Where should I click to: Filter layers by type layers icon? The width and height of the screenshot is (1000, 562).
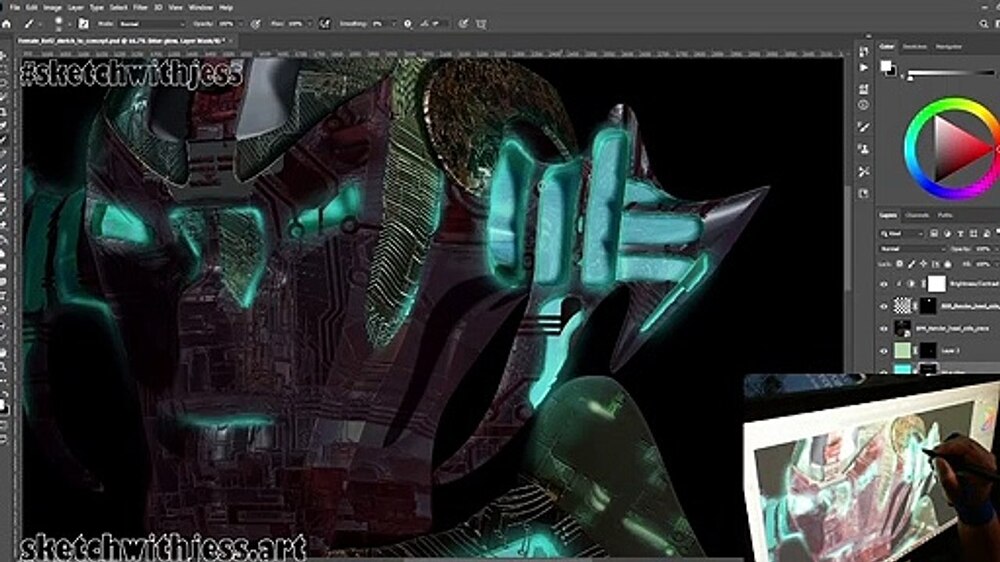click(x=960, y=234)
